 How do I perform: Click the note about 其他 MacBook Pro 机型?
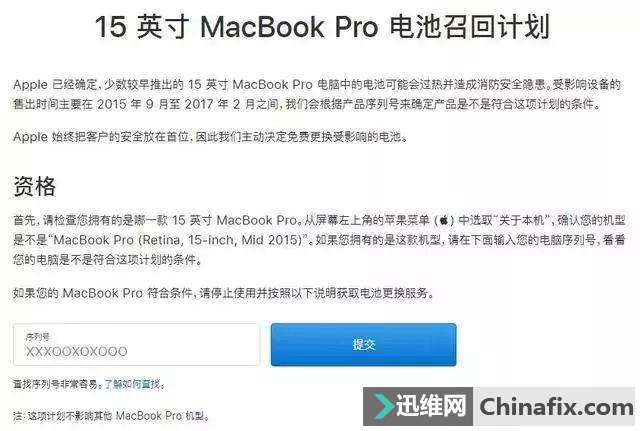[111, 416]
